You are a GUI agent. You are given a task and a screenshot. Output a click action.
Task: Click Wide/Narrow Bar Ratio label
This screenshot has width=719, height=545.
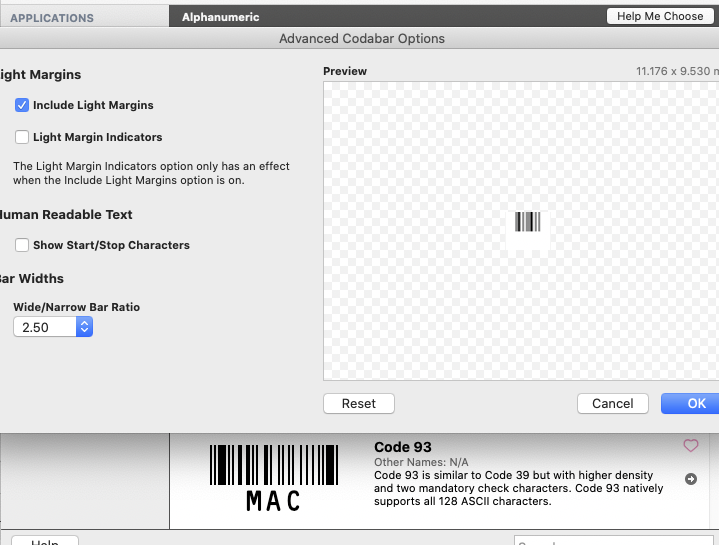click(x=77, y=307)
